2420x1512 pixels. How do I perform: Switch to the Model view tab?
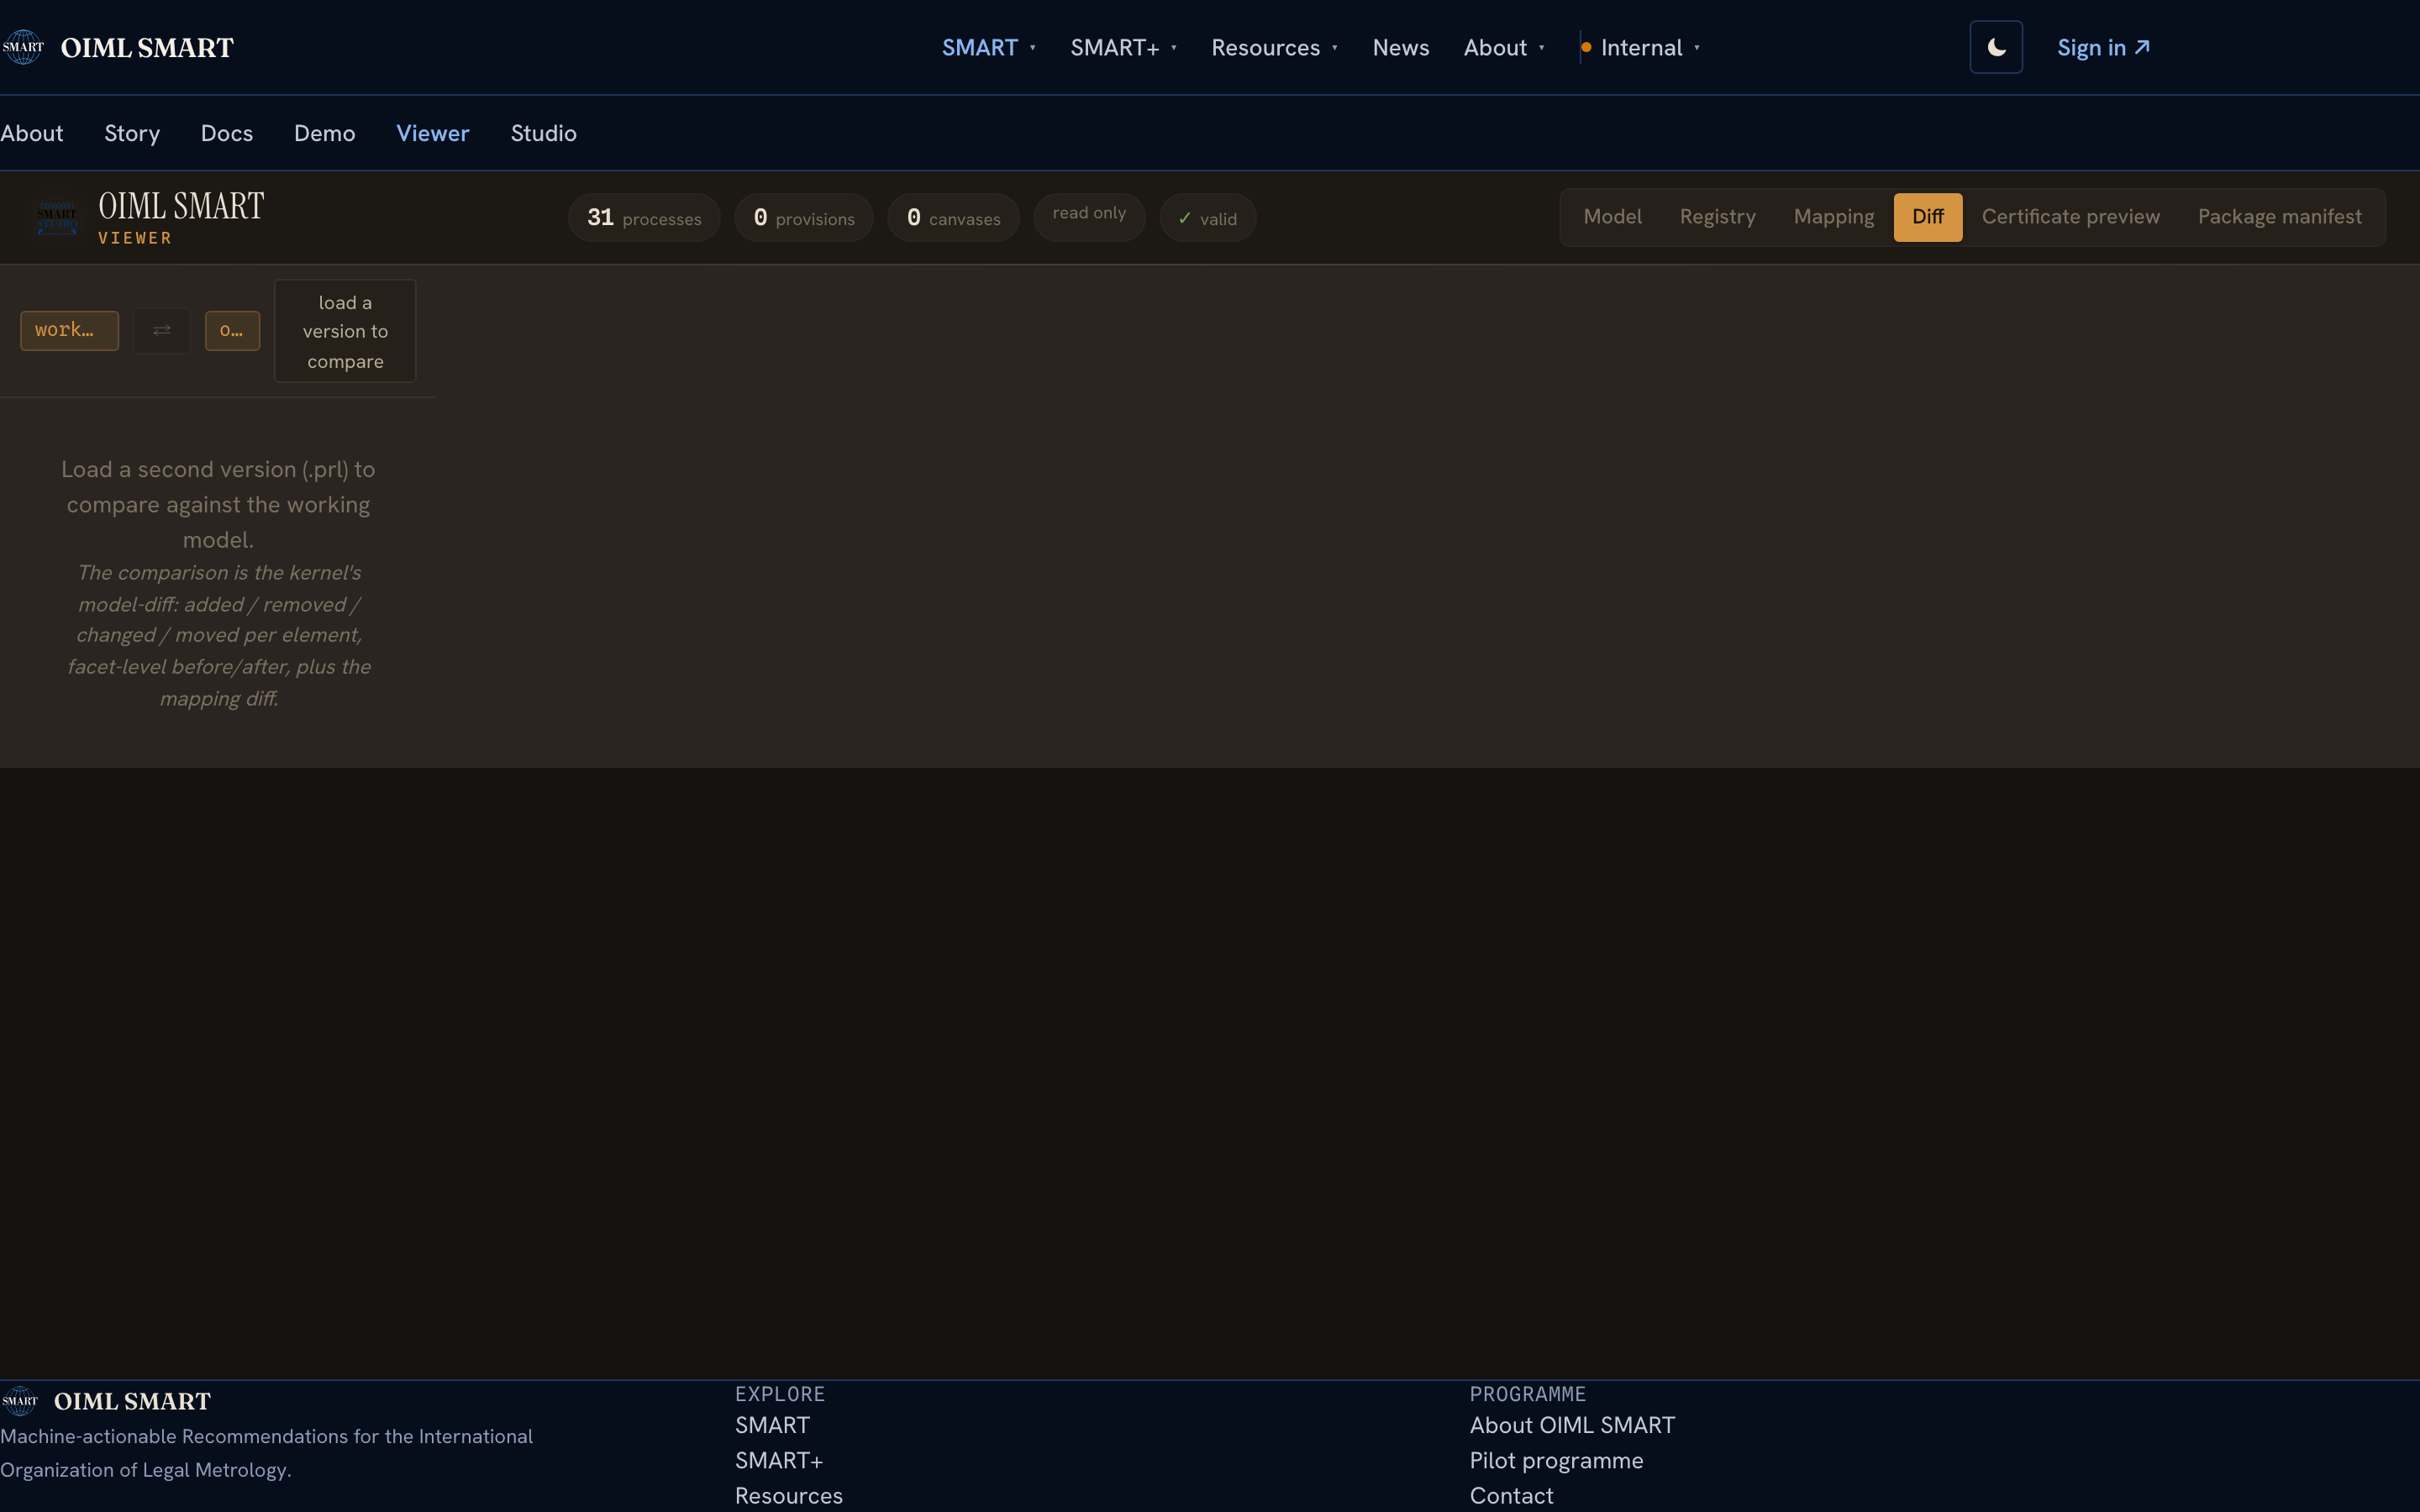click(x=1613, y=217)
